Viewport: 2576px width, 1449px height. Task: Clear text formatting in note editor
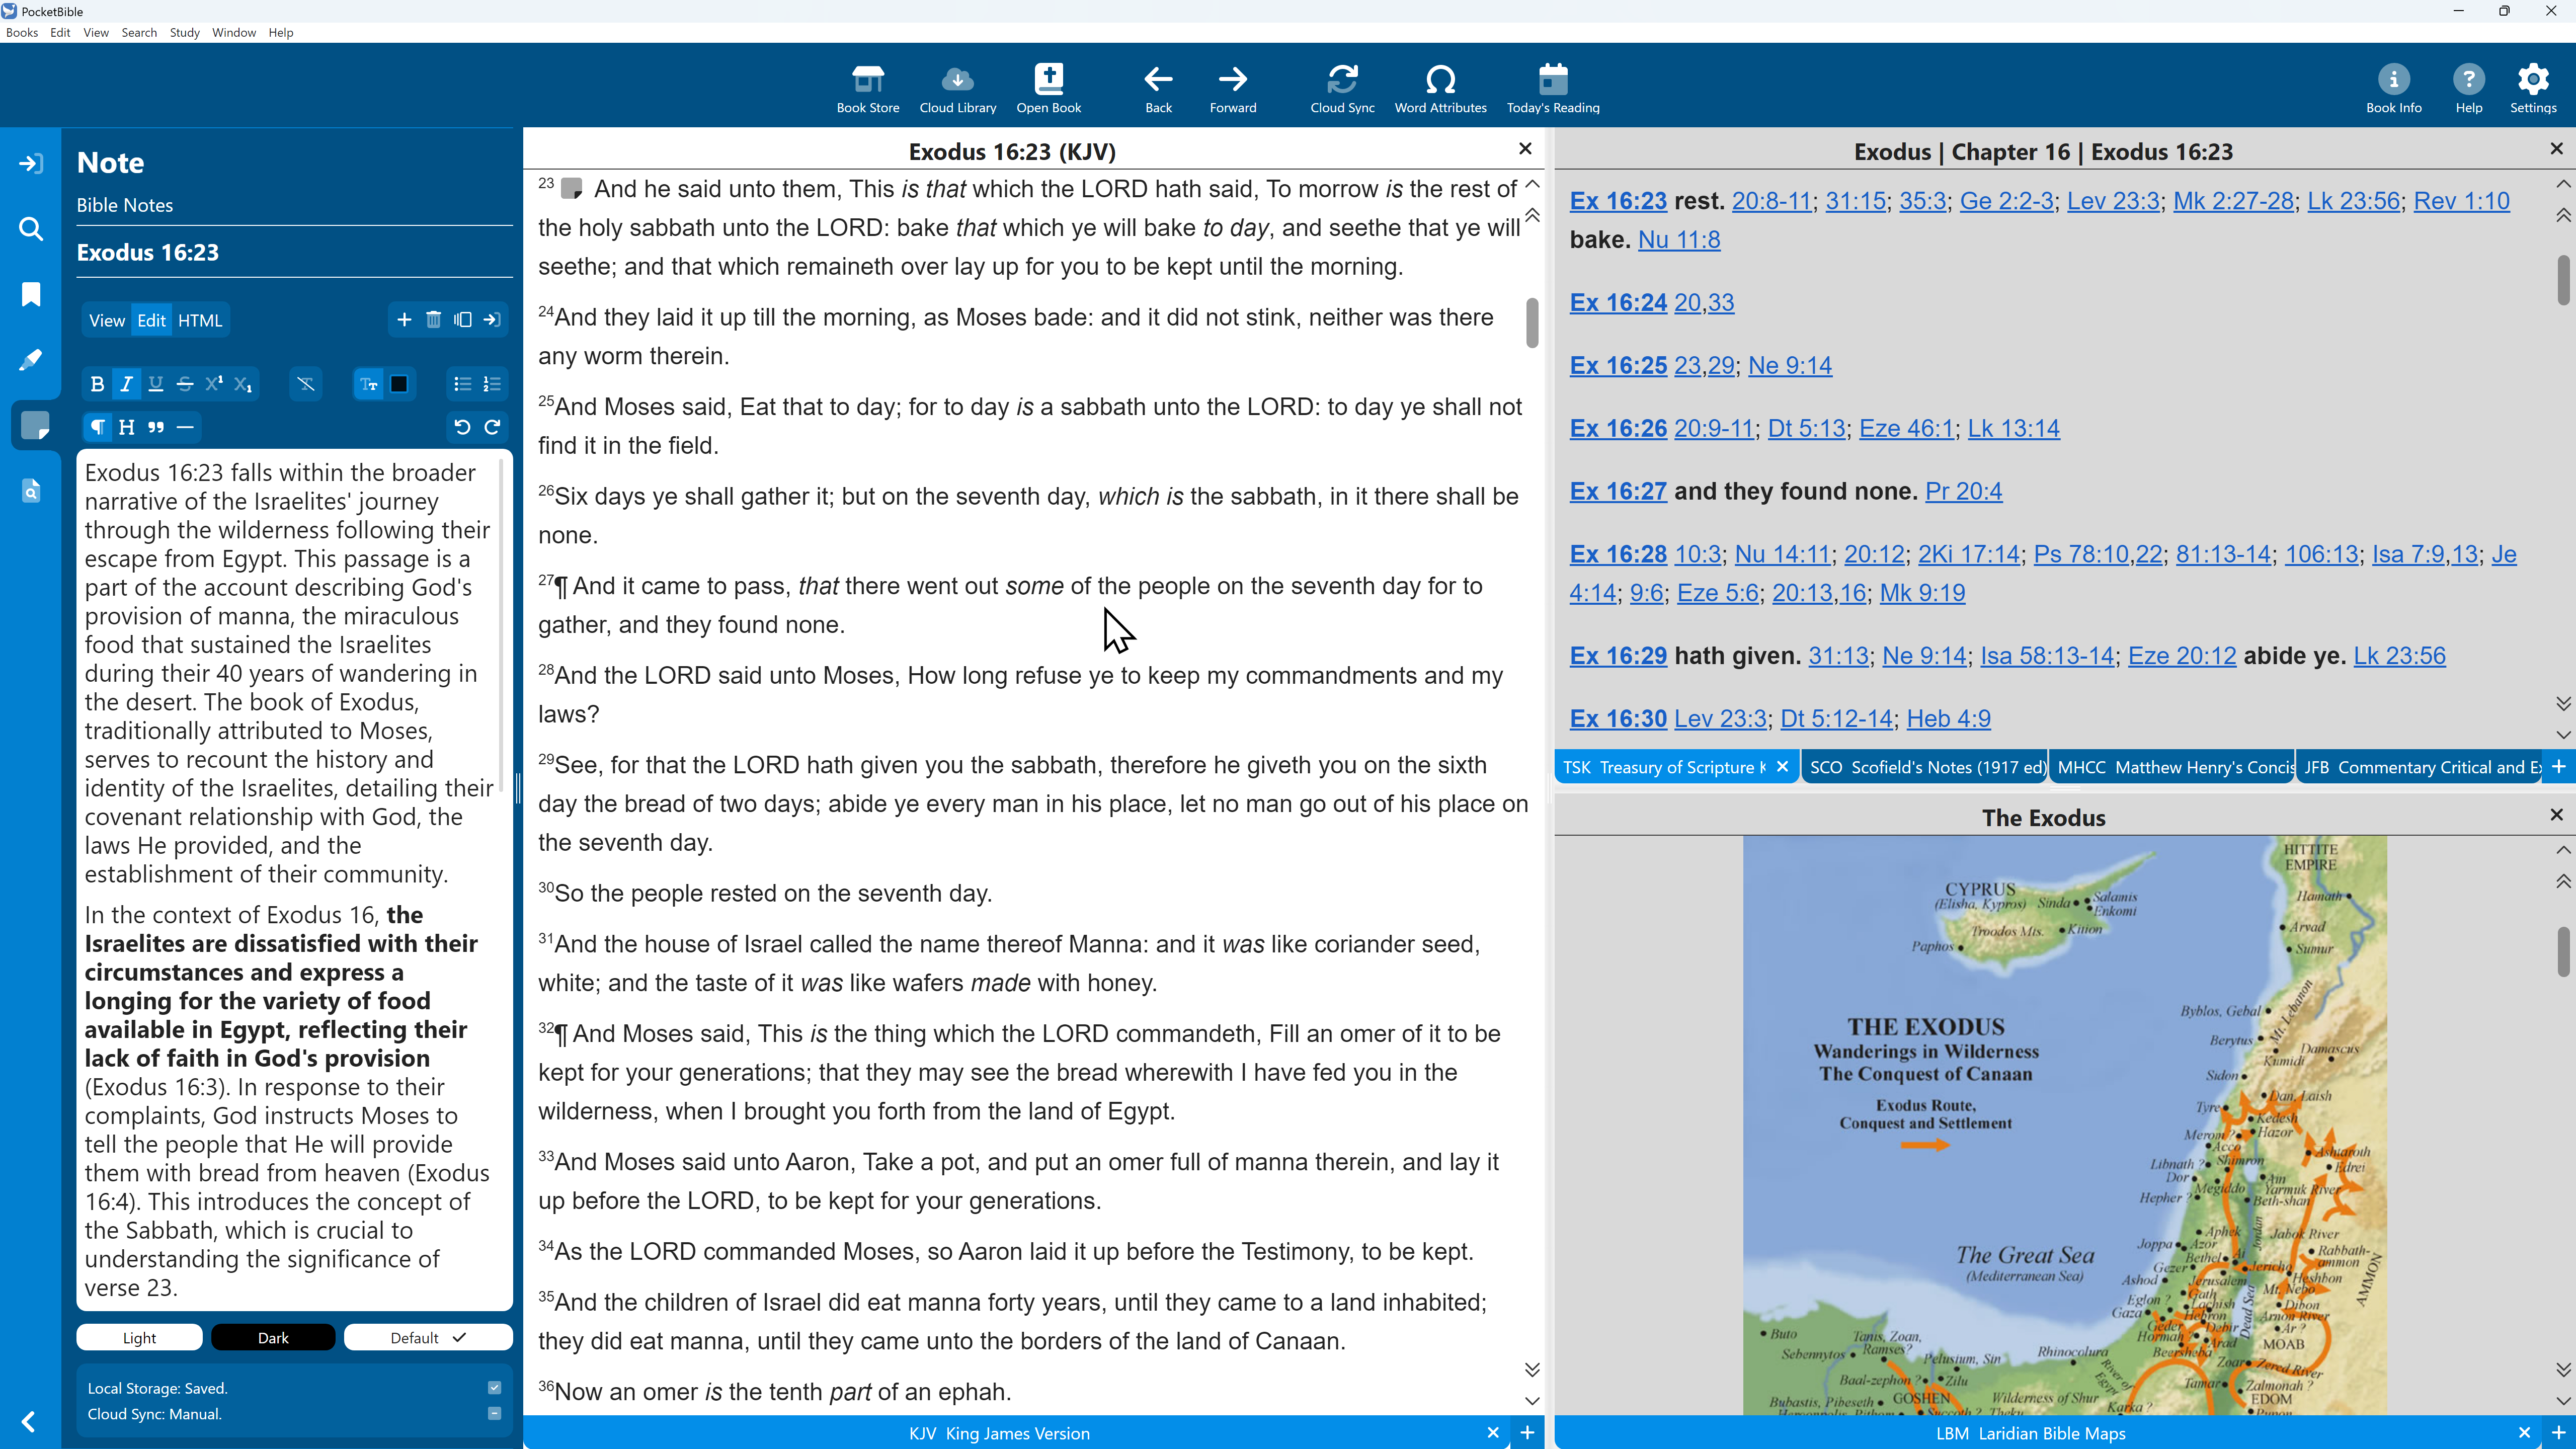pyautogui.click(x=306, y=384)
